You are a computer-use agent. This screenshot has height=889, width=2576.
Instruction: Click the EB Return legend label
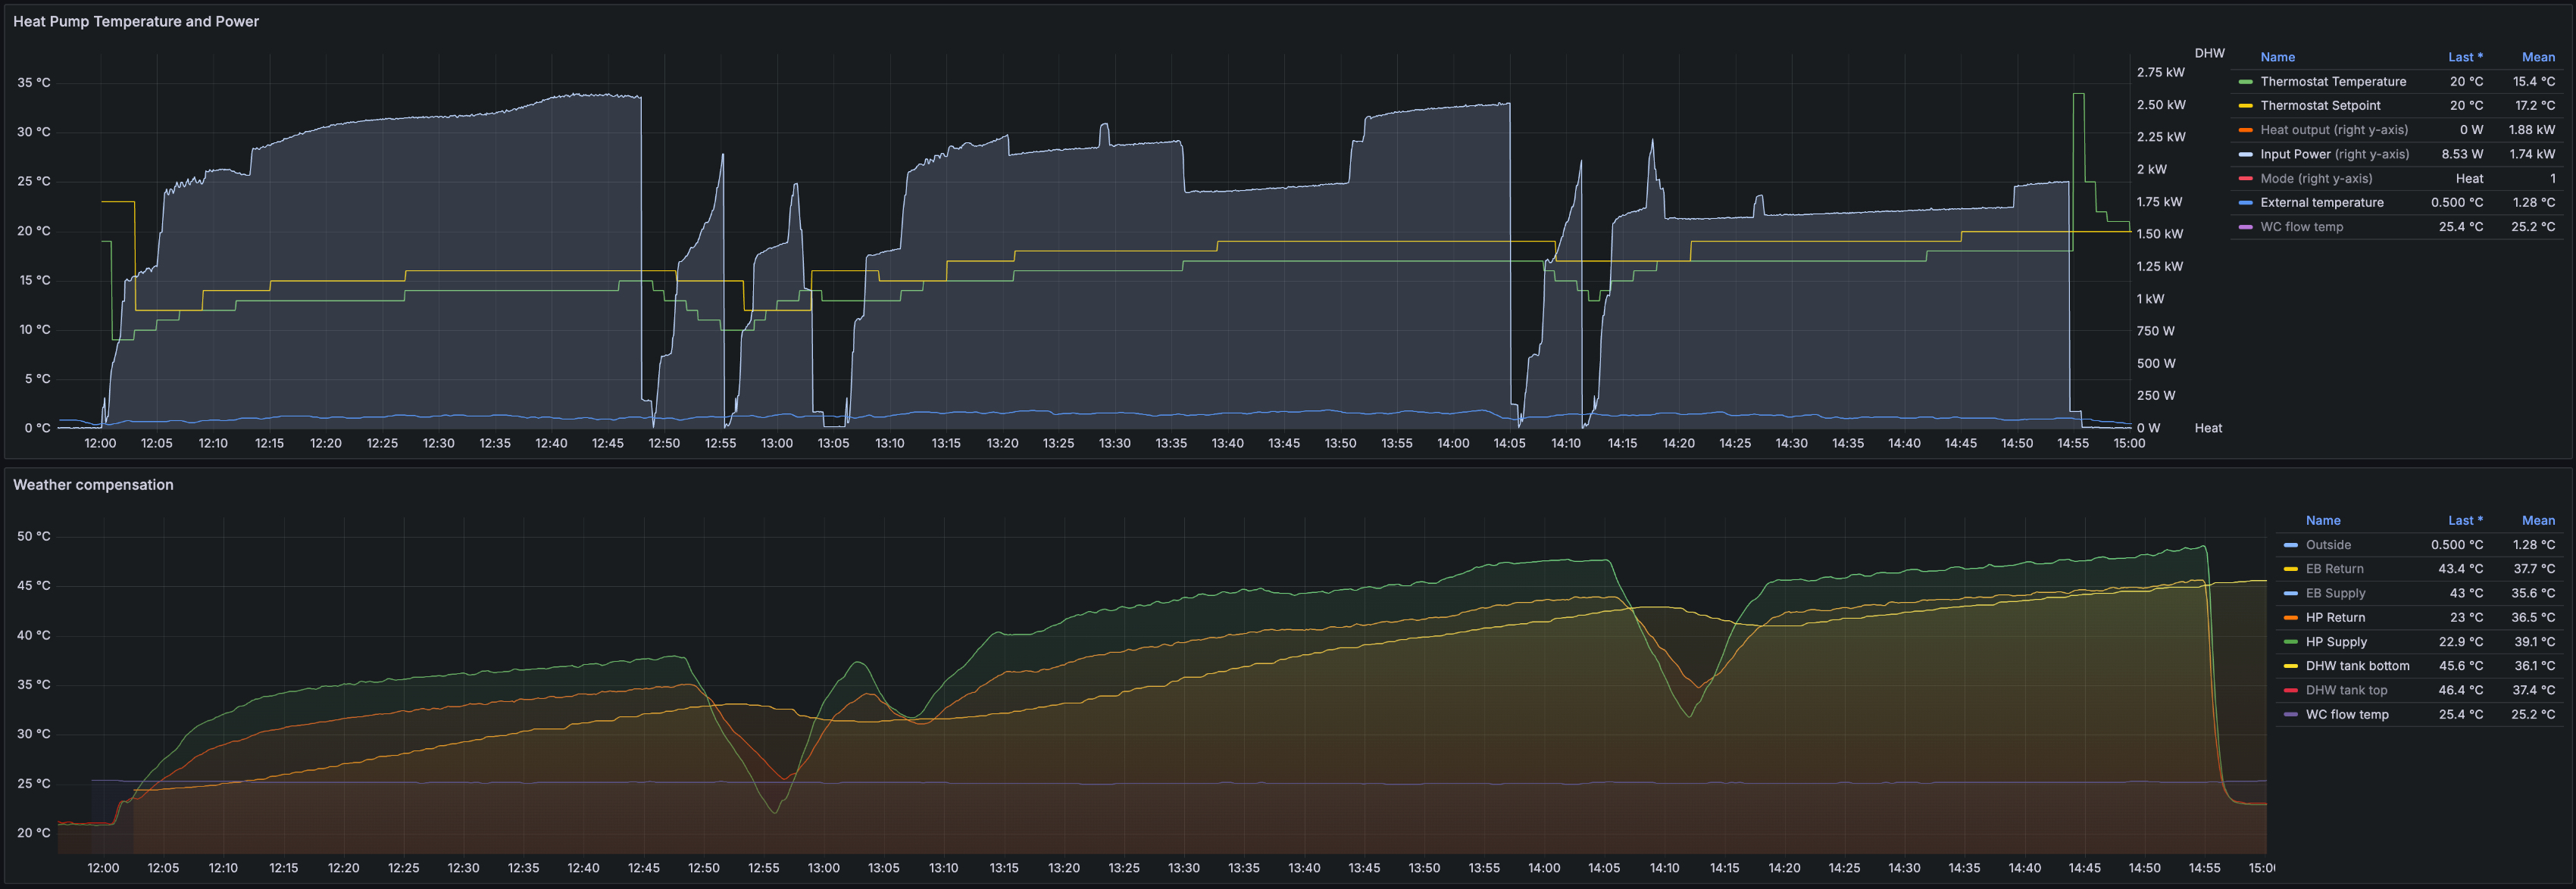tap(2334, 569)
